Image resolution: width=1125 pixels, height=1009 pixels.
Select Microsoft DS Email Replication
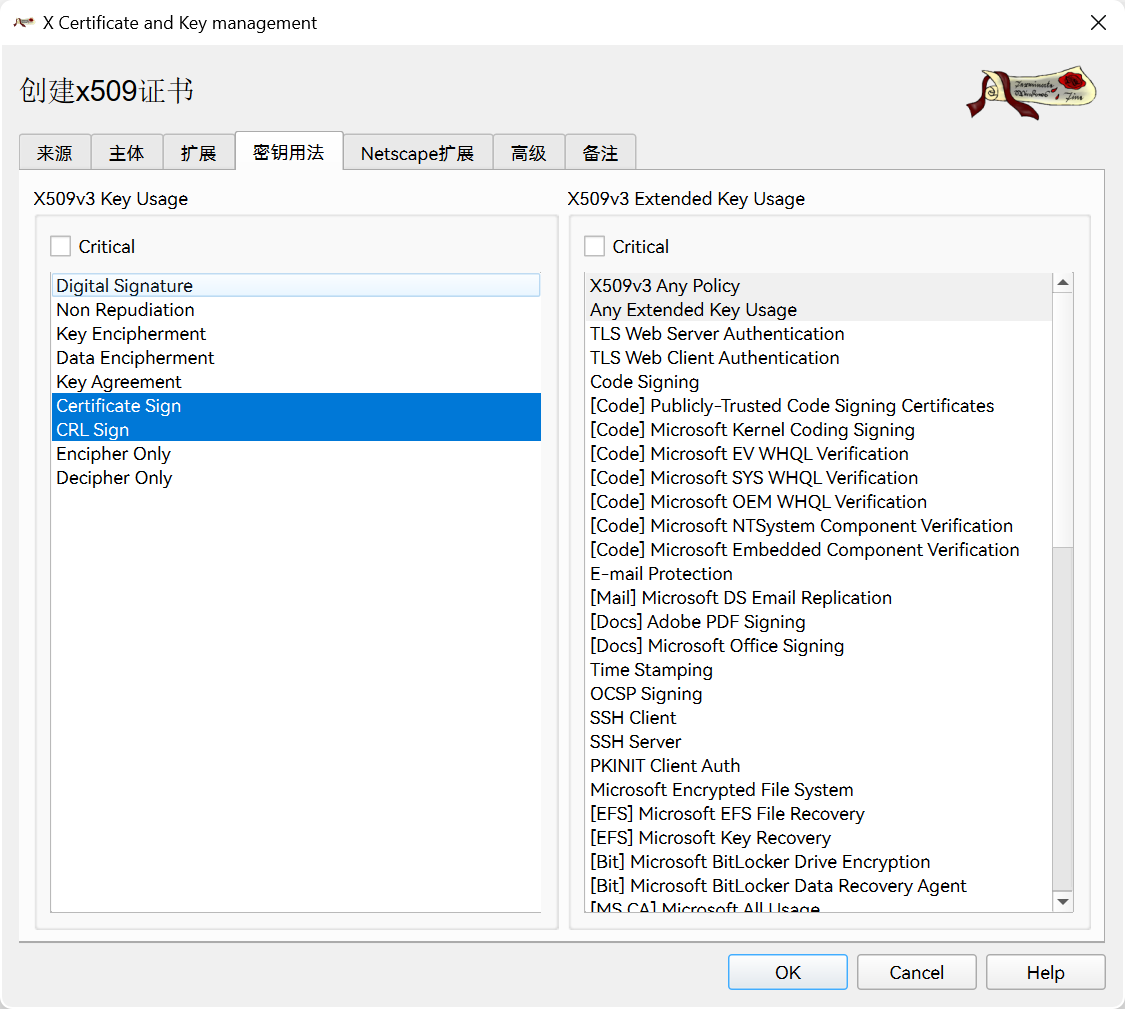(x=819, y=598)
